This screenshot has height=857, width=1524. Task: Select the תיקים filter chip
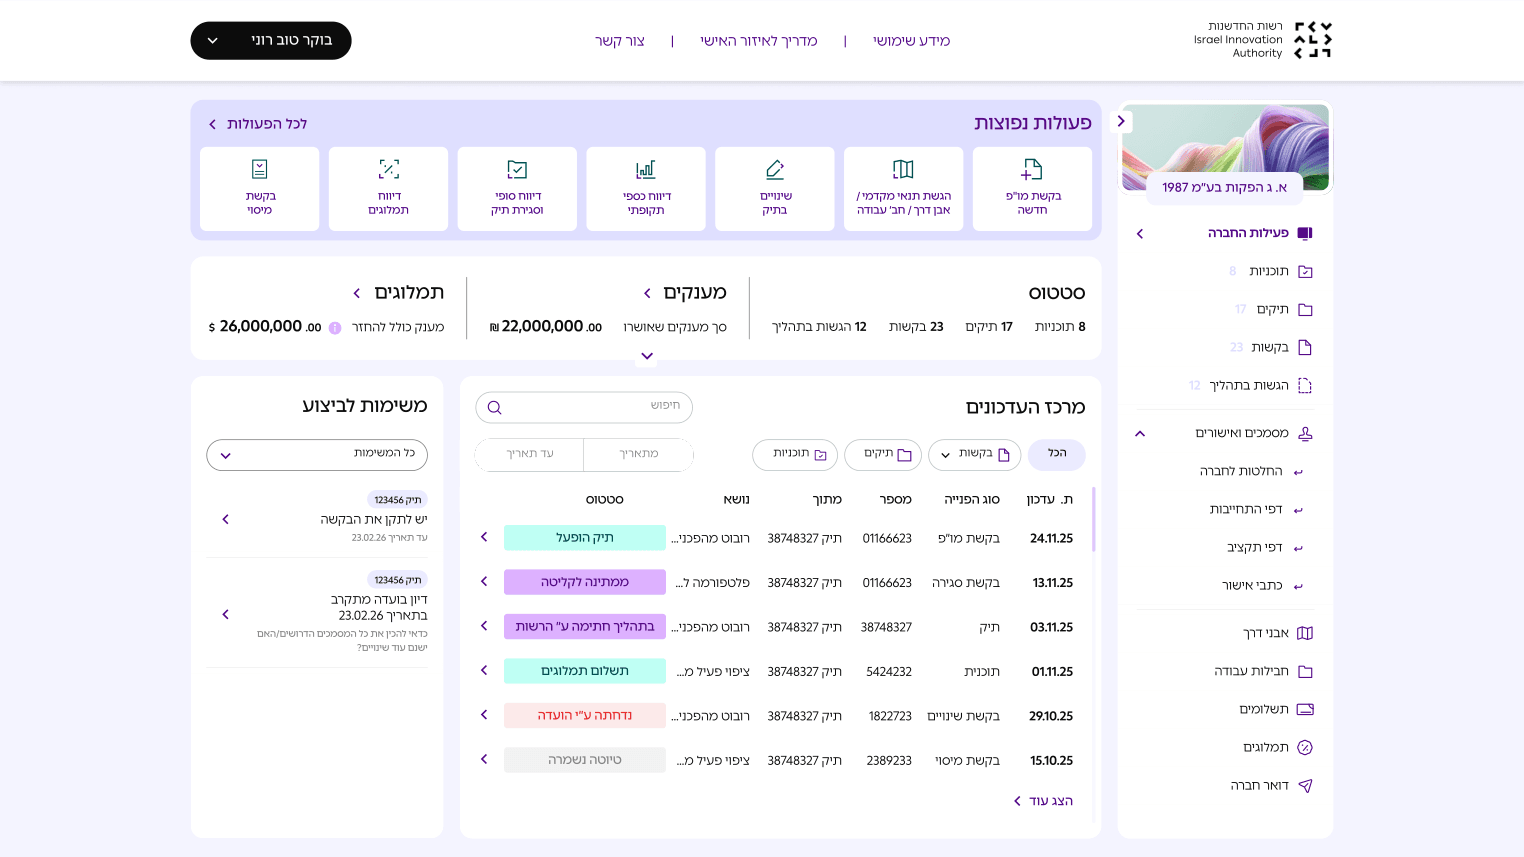pos(883,455)
